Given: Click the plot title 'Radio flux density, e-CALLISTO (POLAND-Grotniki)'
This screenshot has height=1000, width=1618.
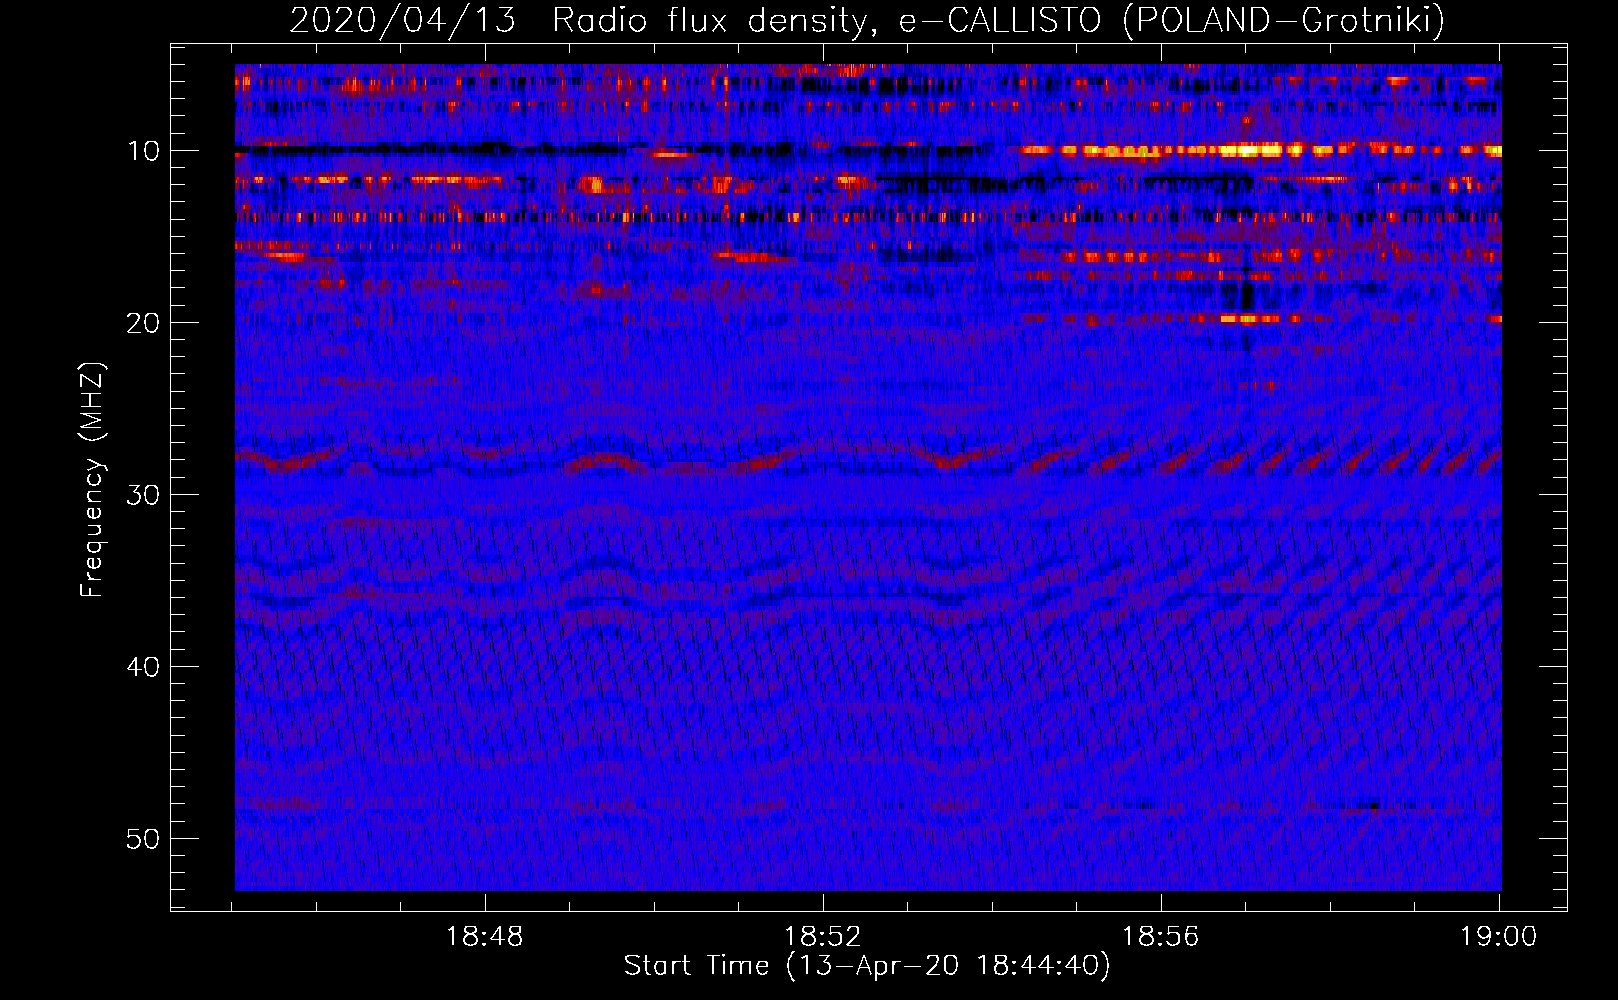Looking at the screenshot, I should pos(998,20).
